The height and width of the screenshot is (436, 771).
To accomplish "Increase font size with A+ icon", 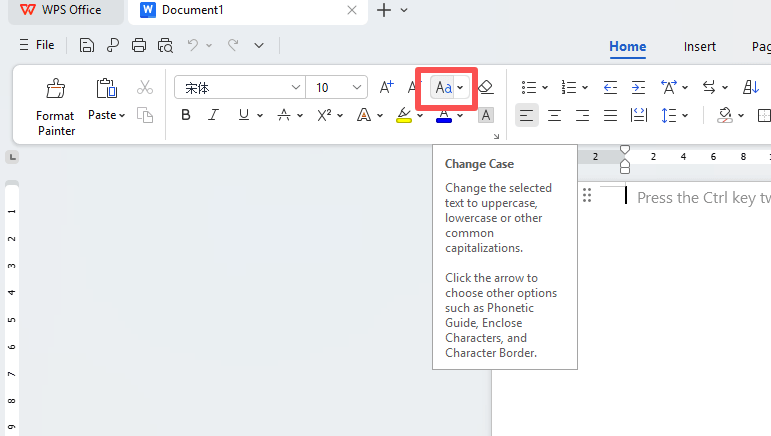I will click(386, 87).
